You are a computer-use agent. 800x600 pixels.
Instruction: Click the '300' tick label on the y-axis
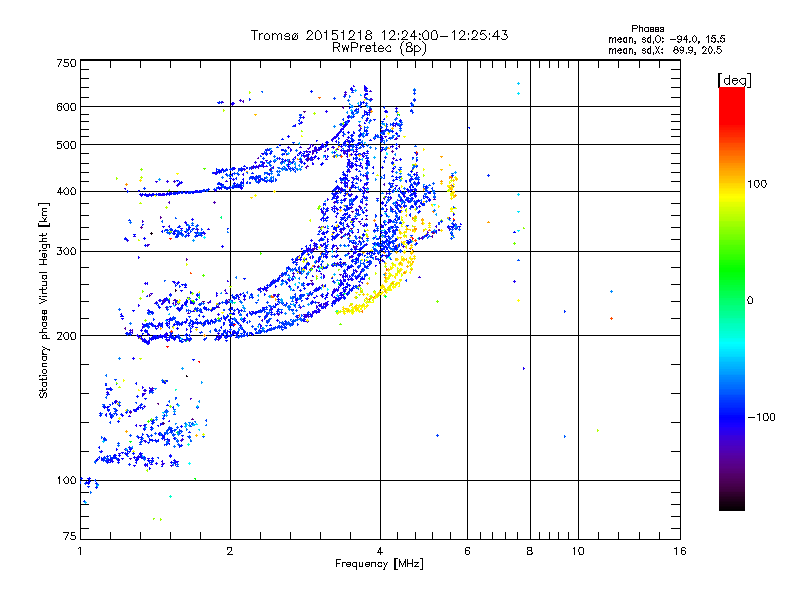pyautogui.click(x=66, y=252)
